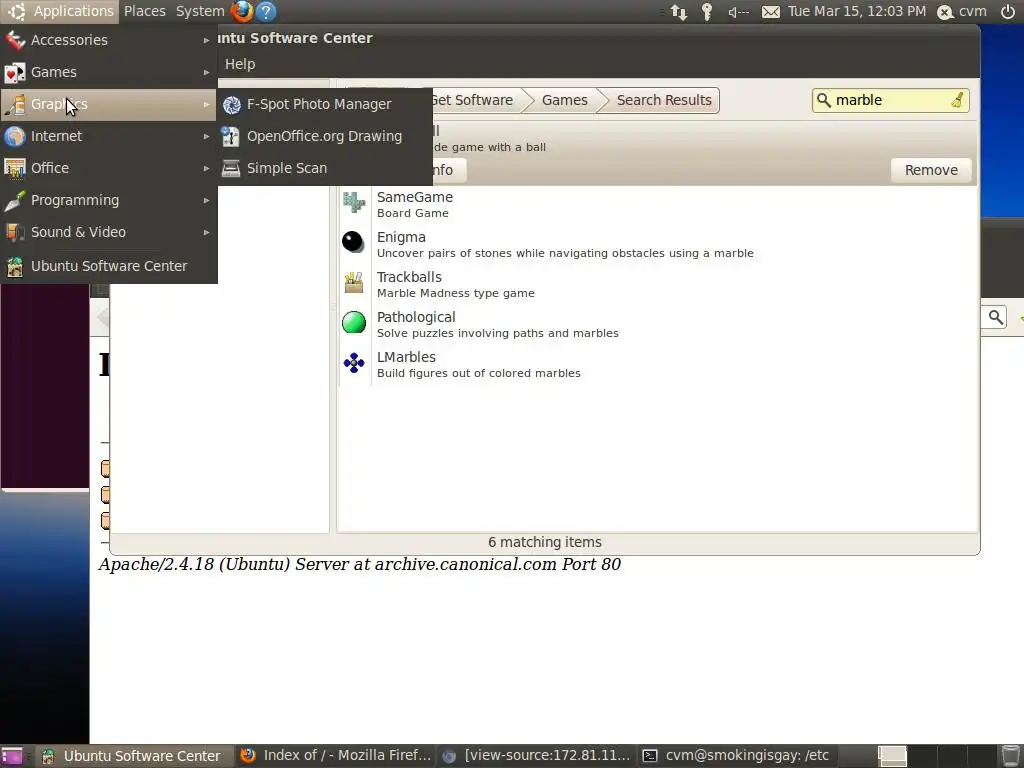Open the mail envelope indicator
Image resolution: width=1024 pixels, height=768 pixels.
(771, 12)
